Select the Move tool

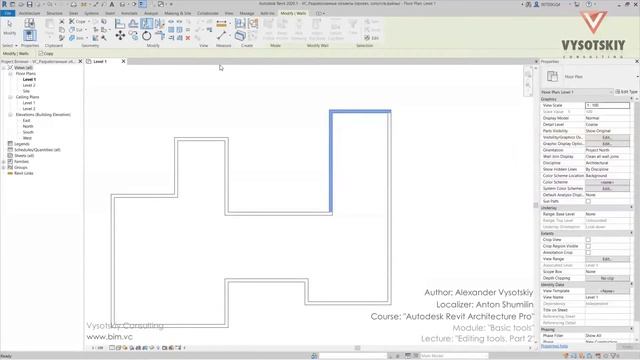(x=120, y=36)
